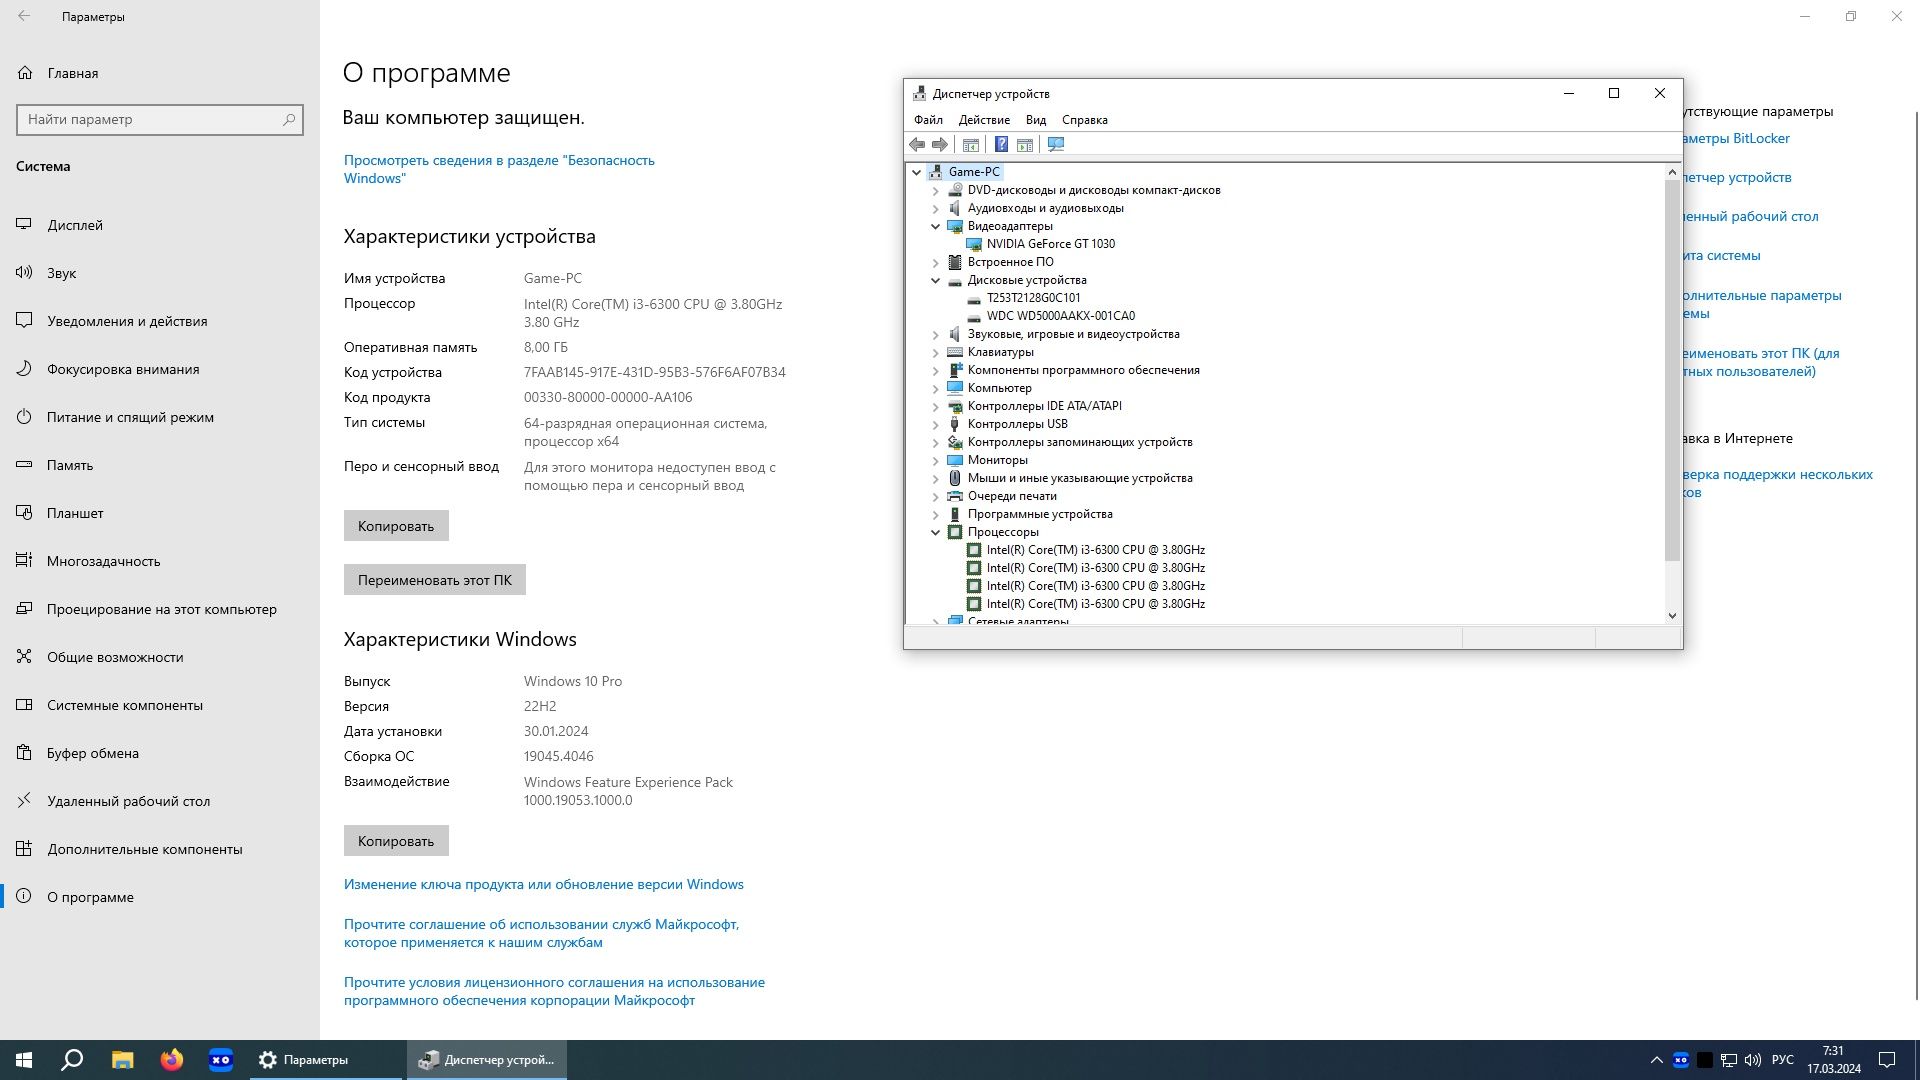Click the search magnifier in Найти параметр field
The height and width of the screenshot is (1080, 1920).
click(289, 119)
